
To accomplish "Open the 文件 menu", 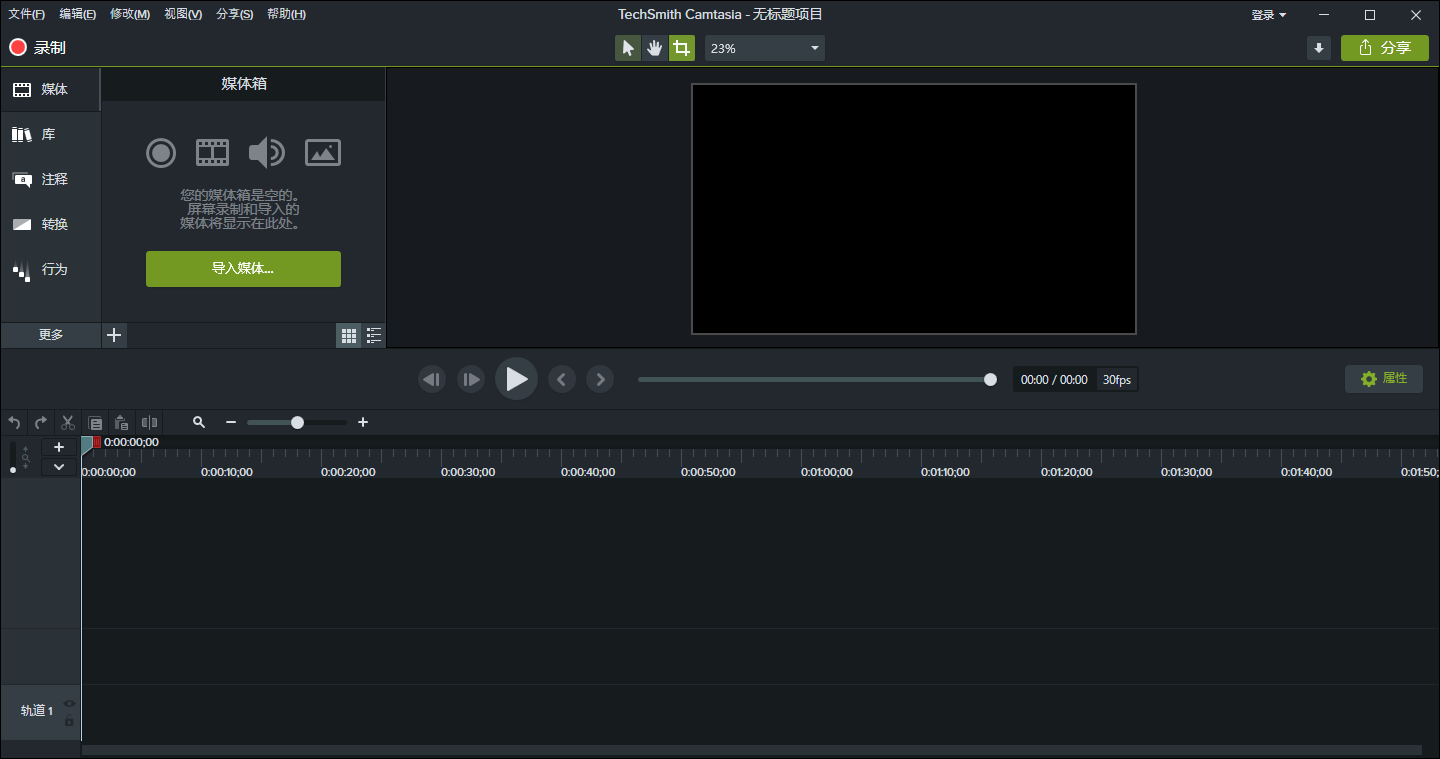I will pos(26,14).
